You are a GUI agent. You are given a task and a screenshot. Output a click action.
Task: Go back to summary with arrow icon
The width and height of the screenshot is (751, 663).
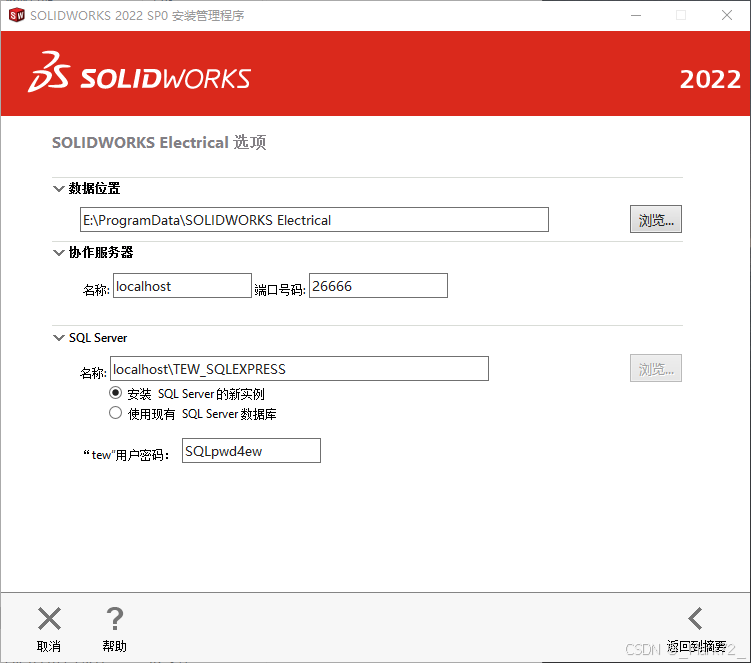[x=695, y=618]
